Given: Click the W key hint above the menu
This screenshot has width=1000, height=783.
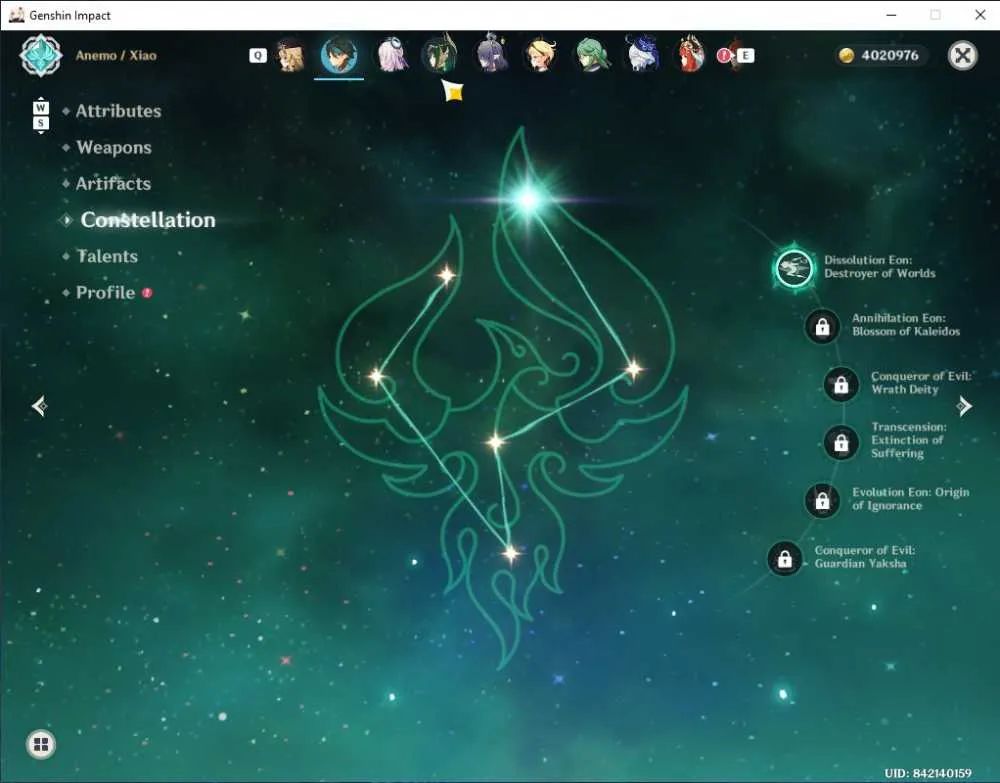Looking at the screenshot, I should tap(41, 108).
